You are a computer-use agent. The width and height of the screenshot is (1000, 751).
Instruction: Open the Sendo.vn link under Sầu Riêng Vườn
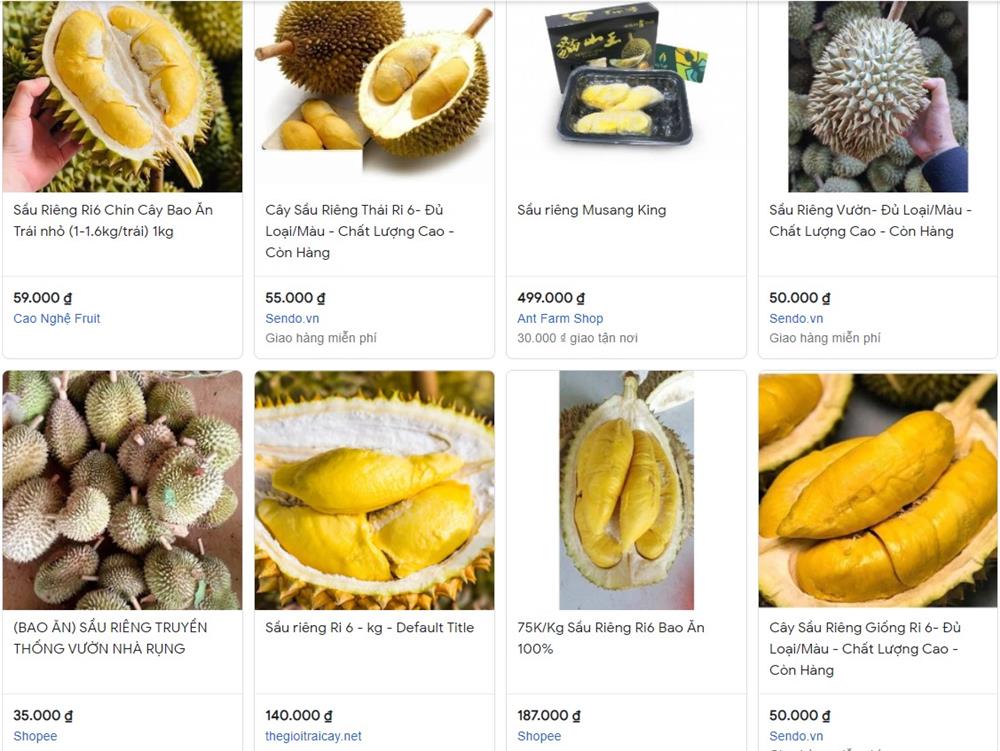pos(796,318)
